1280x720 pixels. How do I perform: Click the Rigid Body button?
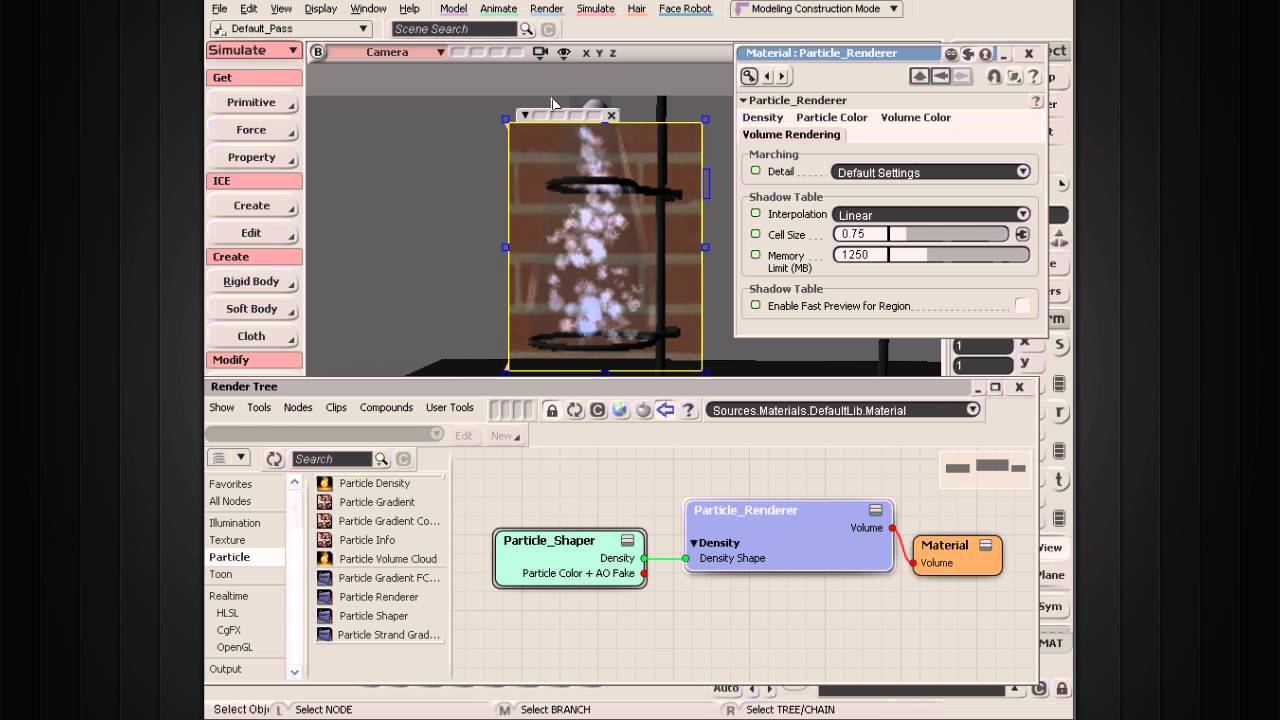tap(252, 282)
